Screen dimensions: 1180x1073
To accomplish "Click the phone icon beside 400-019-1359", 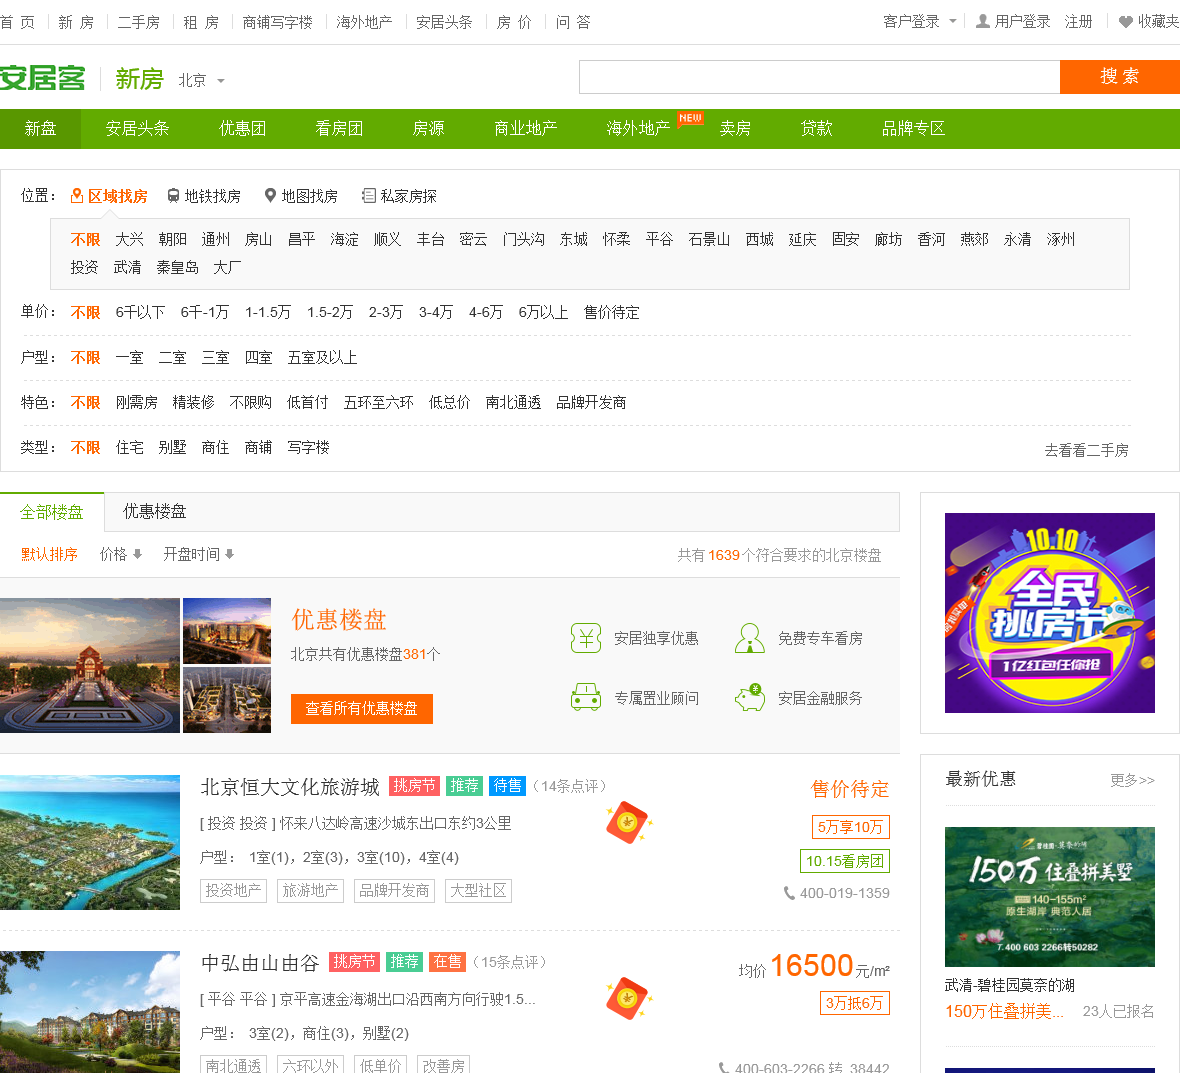I will point(789,893).
